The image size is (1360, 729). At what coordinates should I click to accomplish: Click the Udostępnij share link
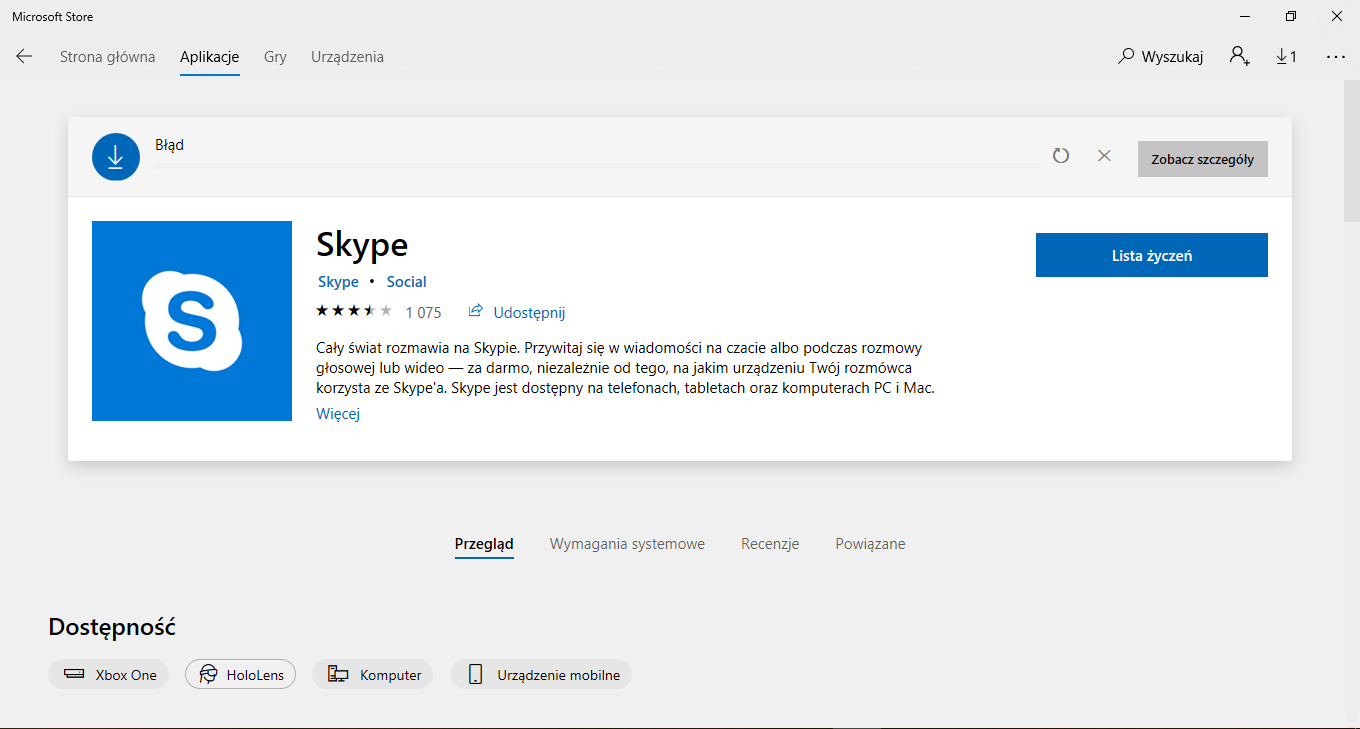(x=517, y=312)
